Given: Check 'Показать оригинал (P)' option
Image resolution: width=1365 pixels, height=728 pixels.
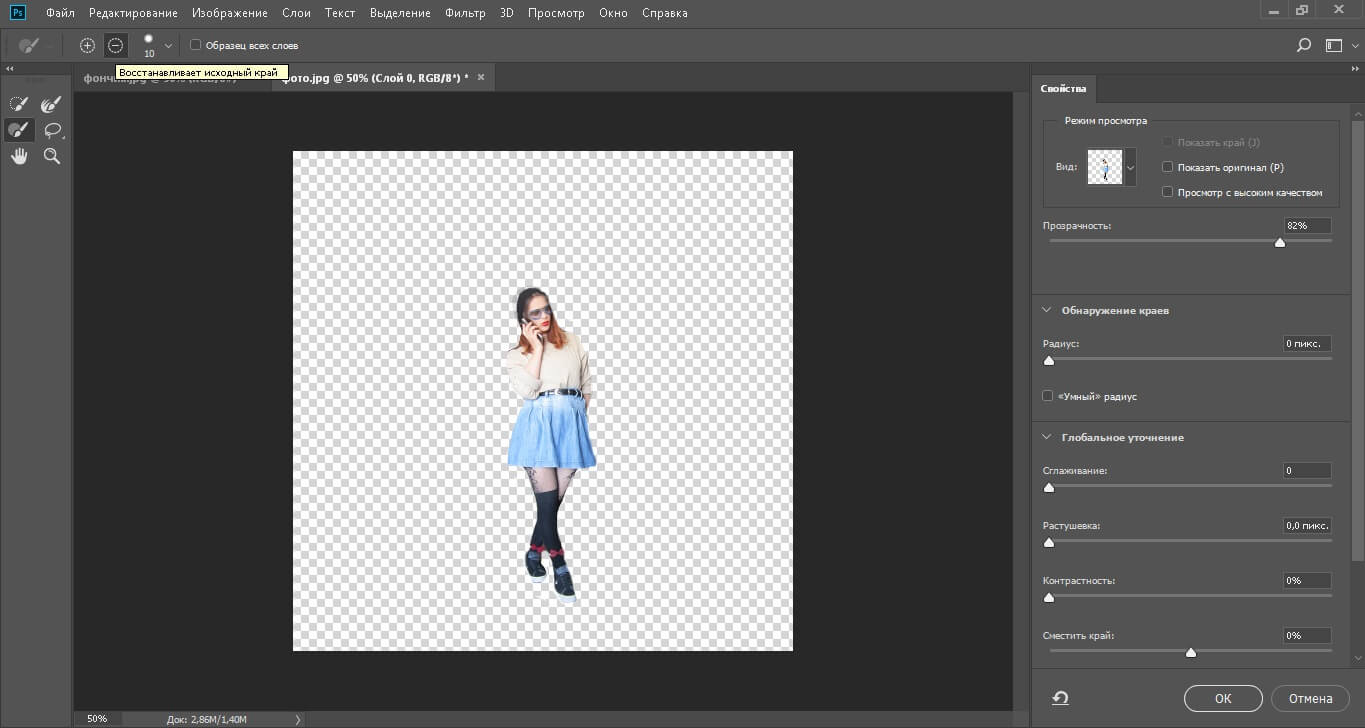Looking at the screenshot, I should [1167, 167].
